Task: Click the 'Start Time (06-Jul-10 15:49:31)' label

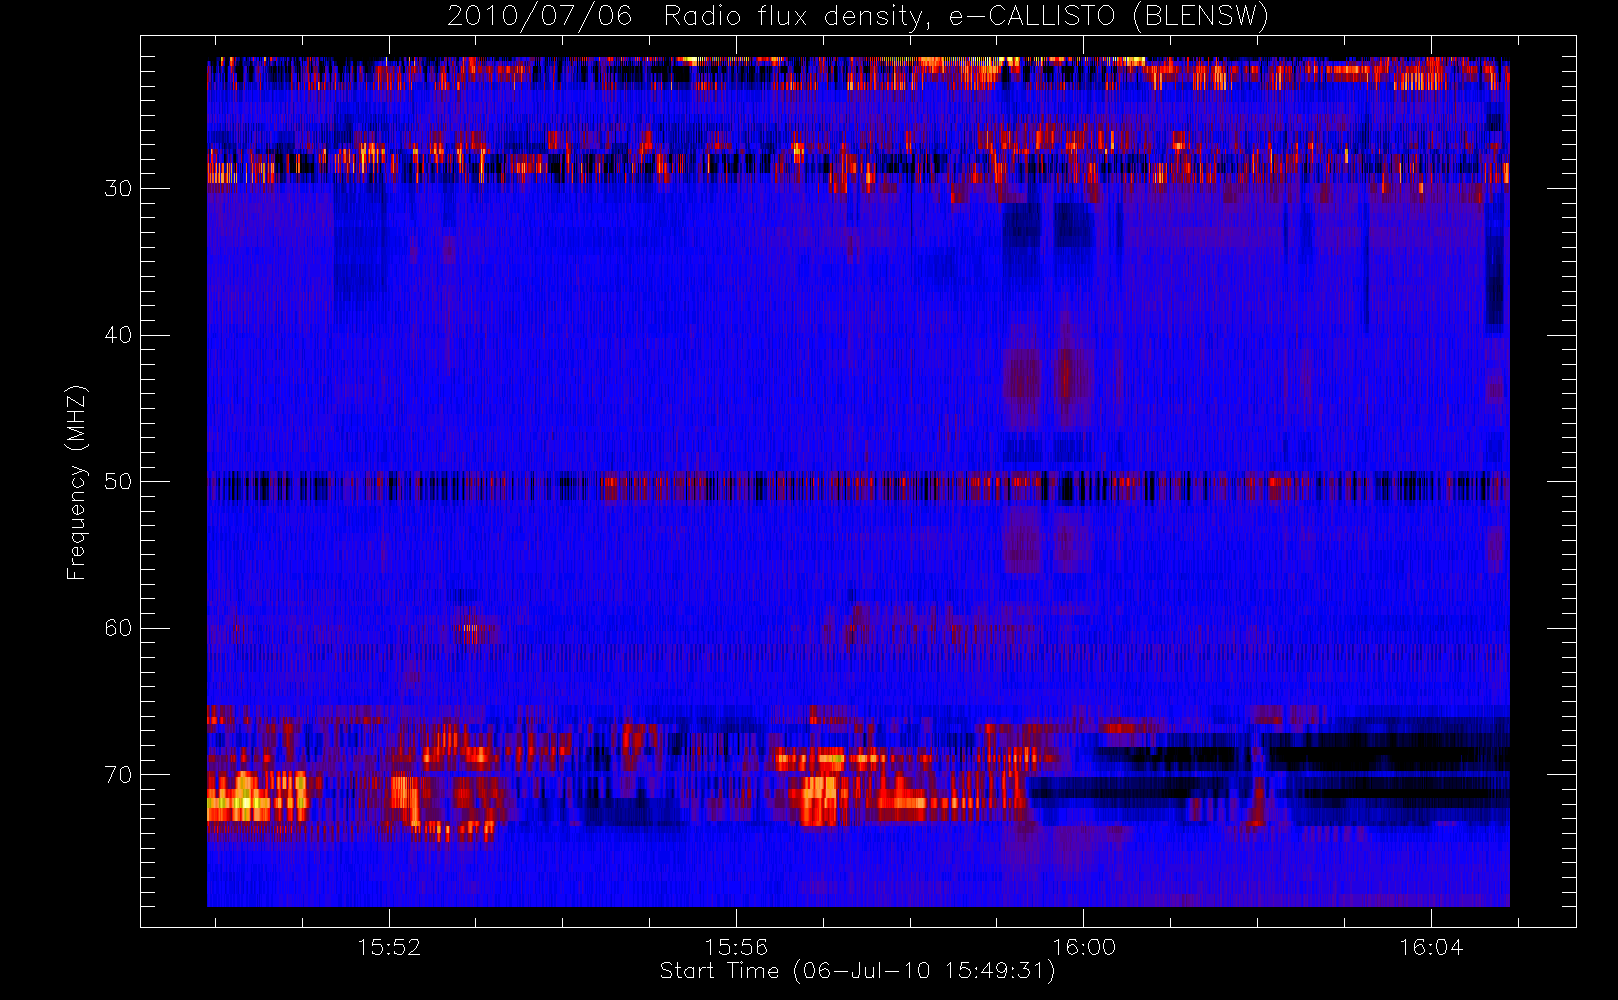Action: (x=858, y=971)
